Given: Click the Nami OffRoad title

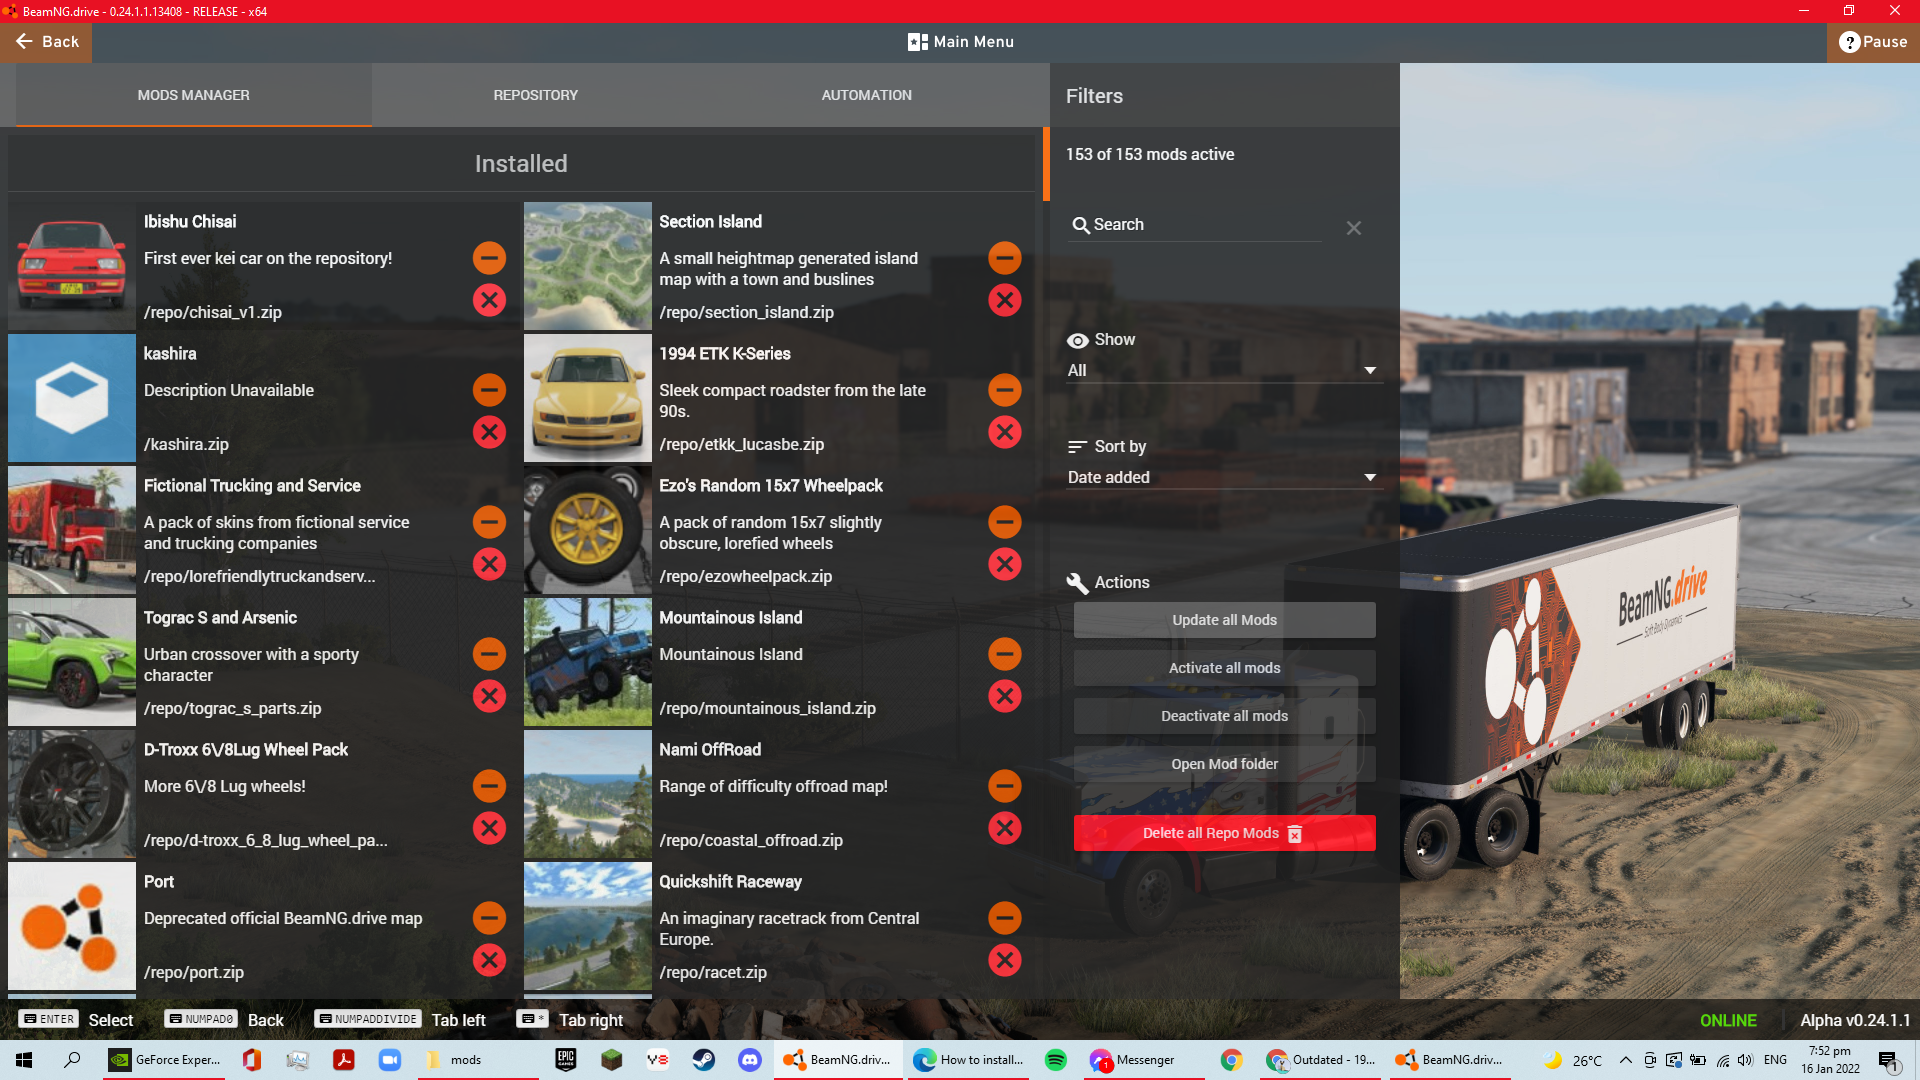Looking at the screenshot, I should coord(710,750).
